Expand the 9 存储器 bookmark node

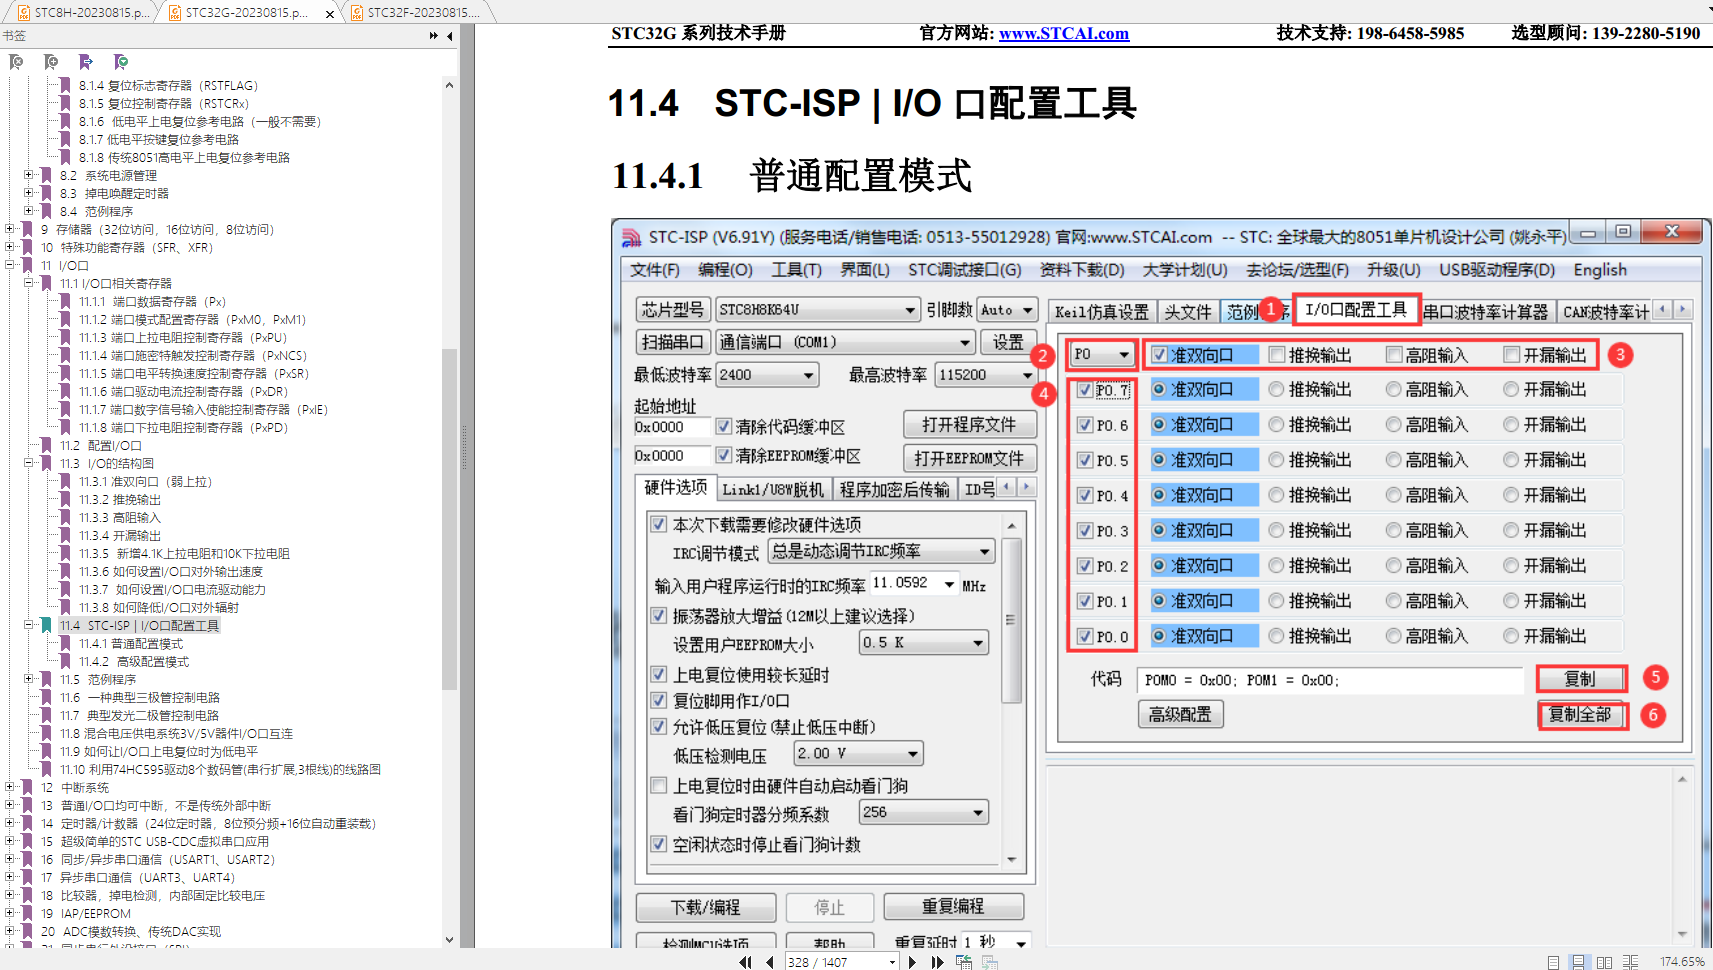coord(9,230)
